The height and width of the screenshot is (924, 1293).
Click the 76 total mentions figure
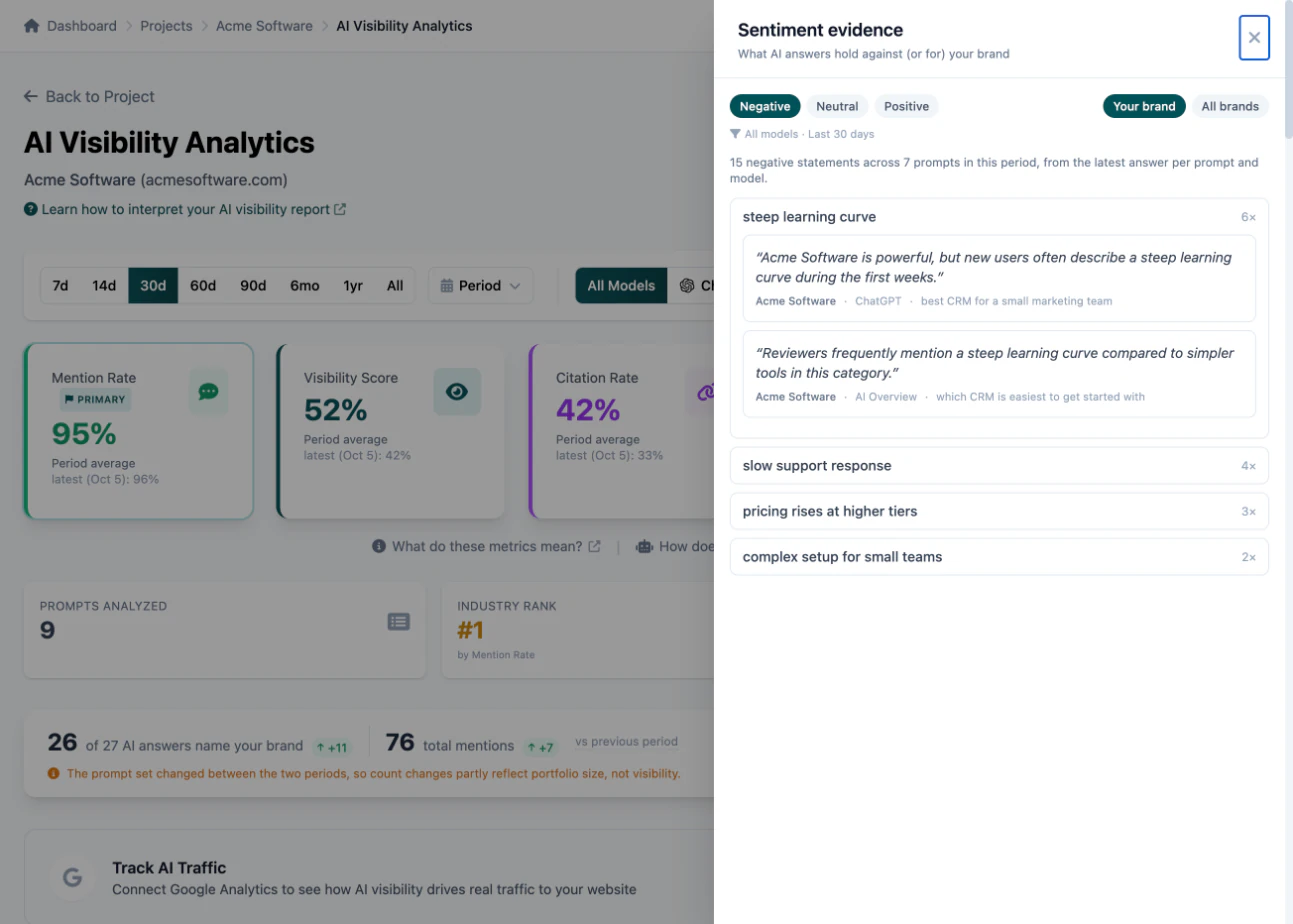click(x=400, y=743)
